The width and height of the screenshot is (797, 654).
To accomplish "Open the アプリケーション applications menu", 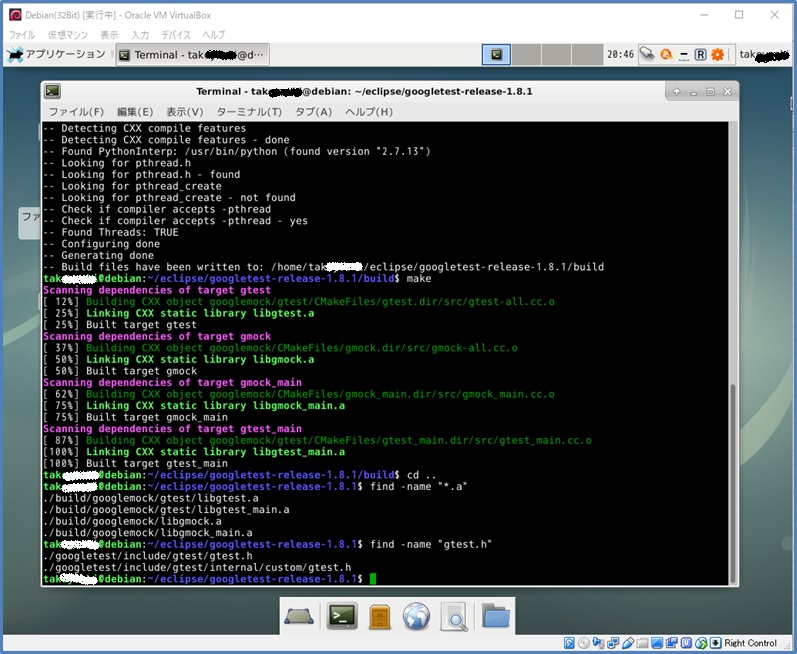I will pyautogui.click(x=56, y=54).
